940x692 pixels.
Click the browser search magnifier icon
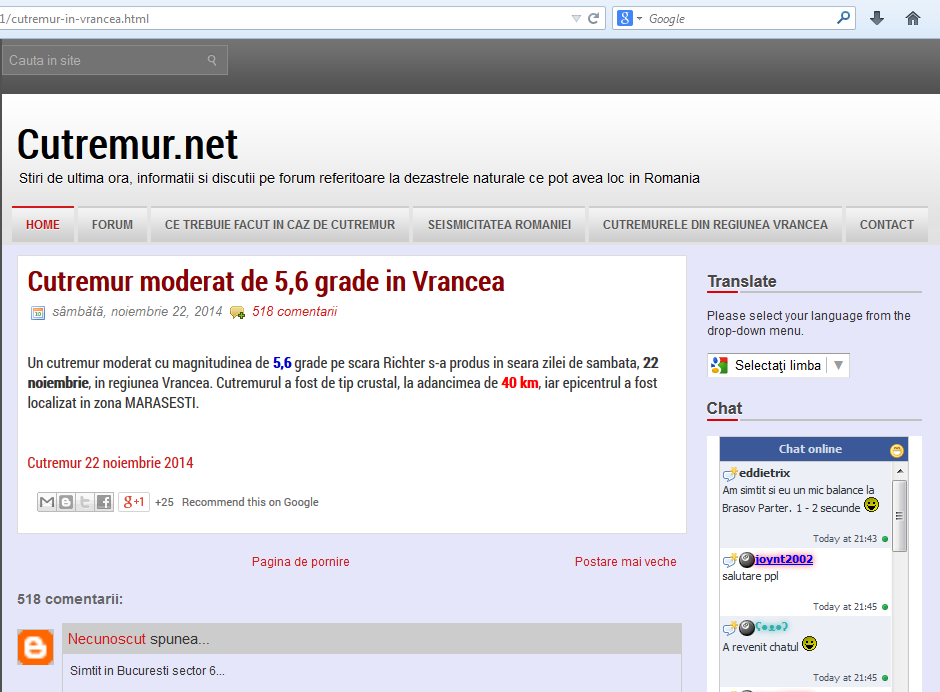[x=843, y=18]
